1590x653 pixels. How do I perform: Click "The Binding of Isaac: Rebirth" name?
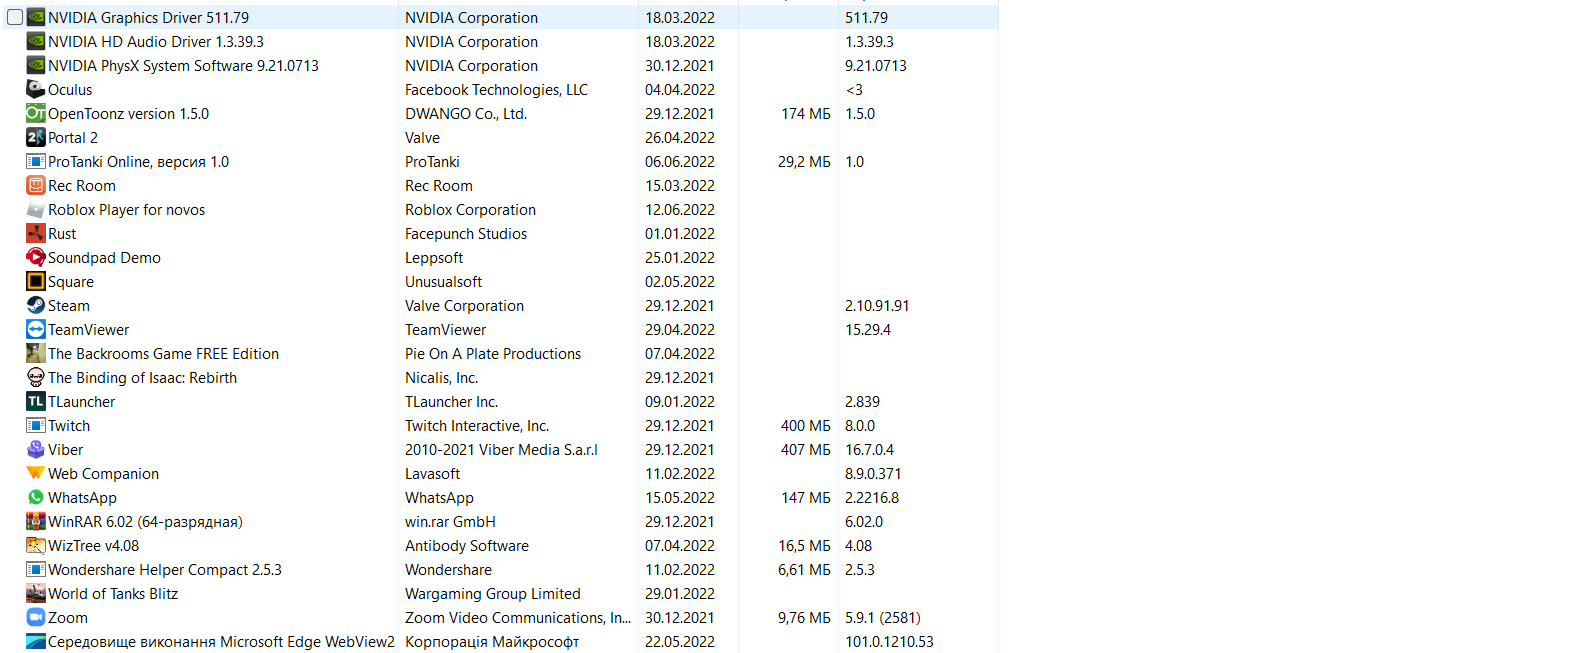143,378
